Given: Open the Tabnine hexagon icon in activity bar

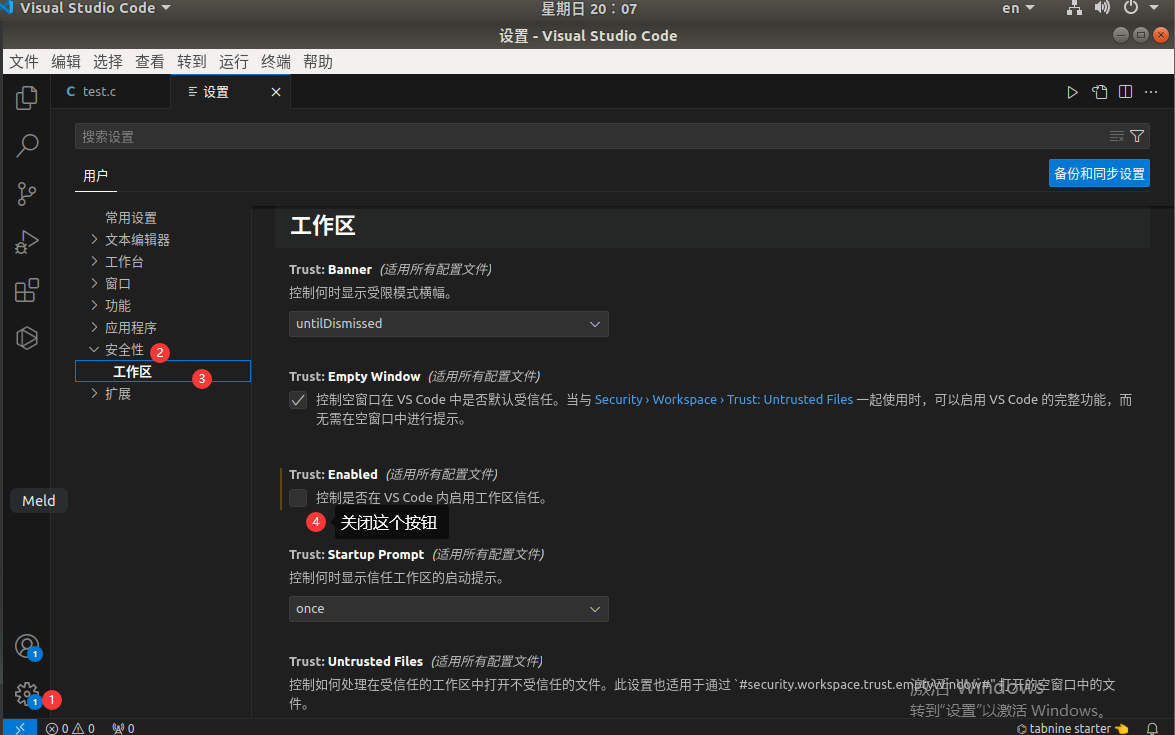Looking at the screenshot, I should tap(27, 338).
